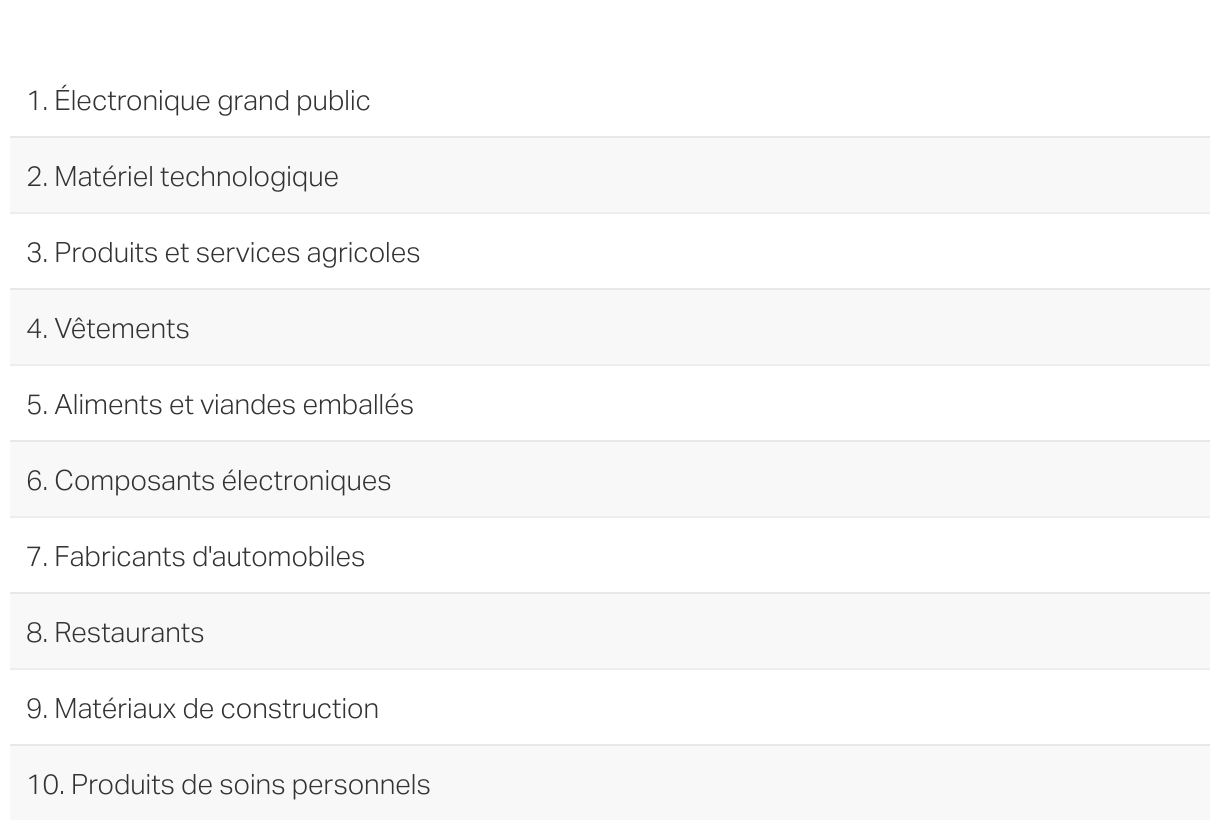Click the number 2 list marker
The image size is (1220, 830).
pyautogui.click(x=37, y=178)
